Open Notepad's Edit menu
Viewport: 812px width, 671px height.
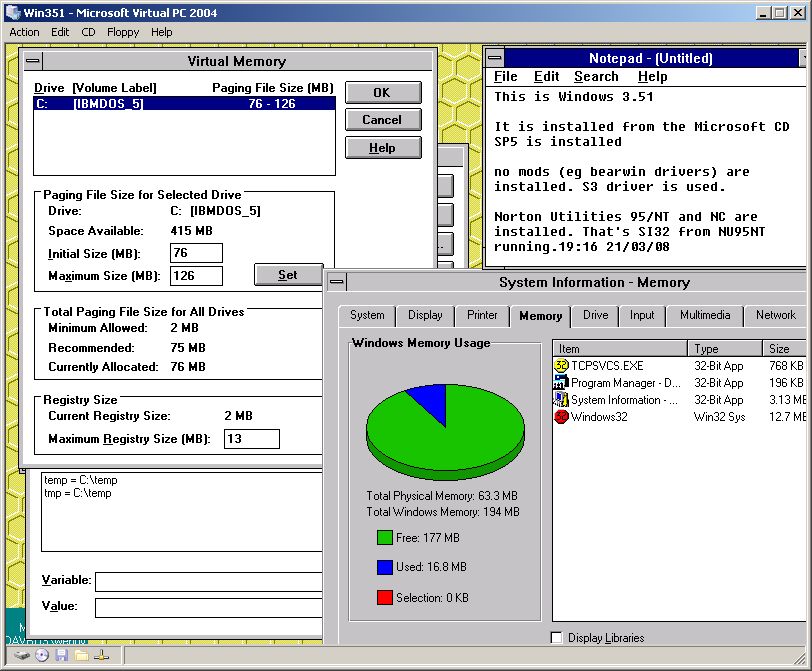[x=546, y=77]
